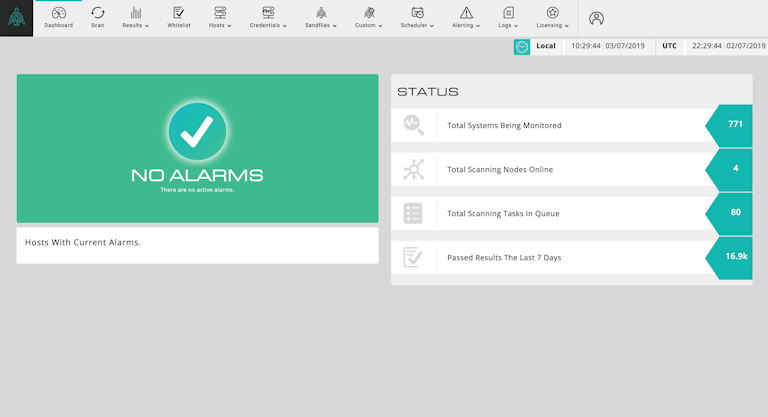Screen dimensions: 768x417
Task: Click the STATUS panel title
Action: point(428,92)
